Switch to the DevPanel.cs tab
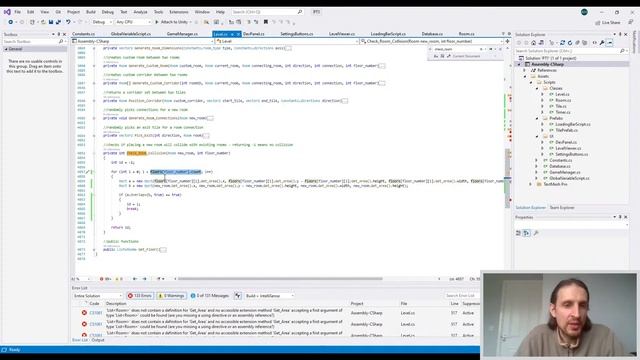This screenshot has width=640, height=360. tap(253, 34)
